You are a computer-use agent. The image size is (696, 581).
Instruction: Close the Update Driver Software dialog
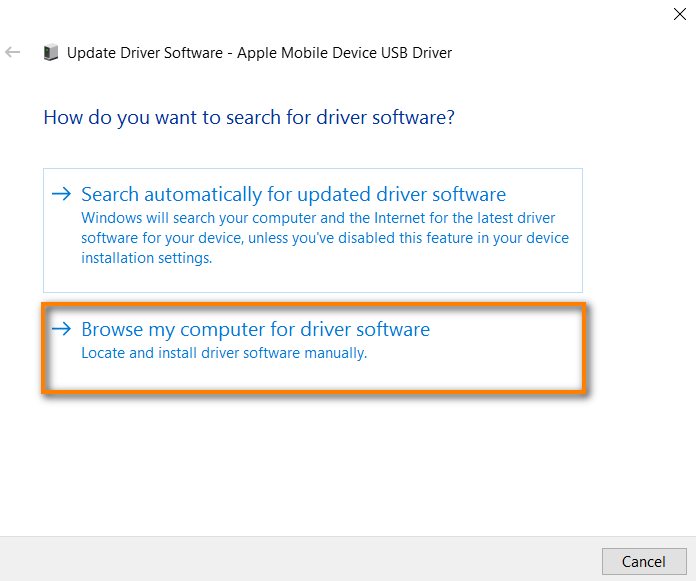click(680, 14)
